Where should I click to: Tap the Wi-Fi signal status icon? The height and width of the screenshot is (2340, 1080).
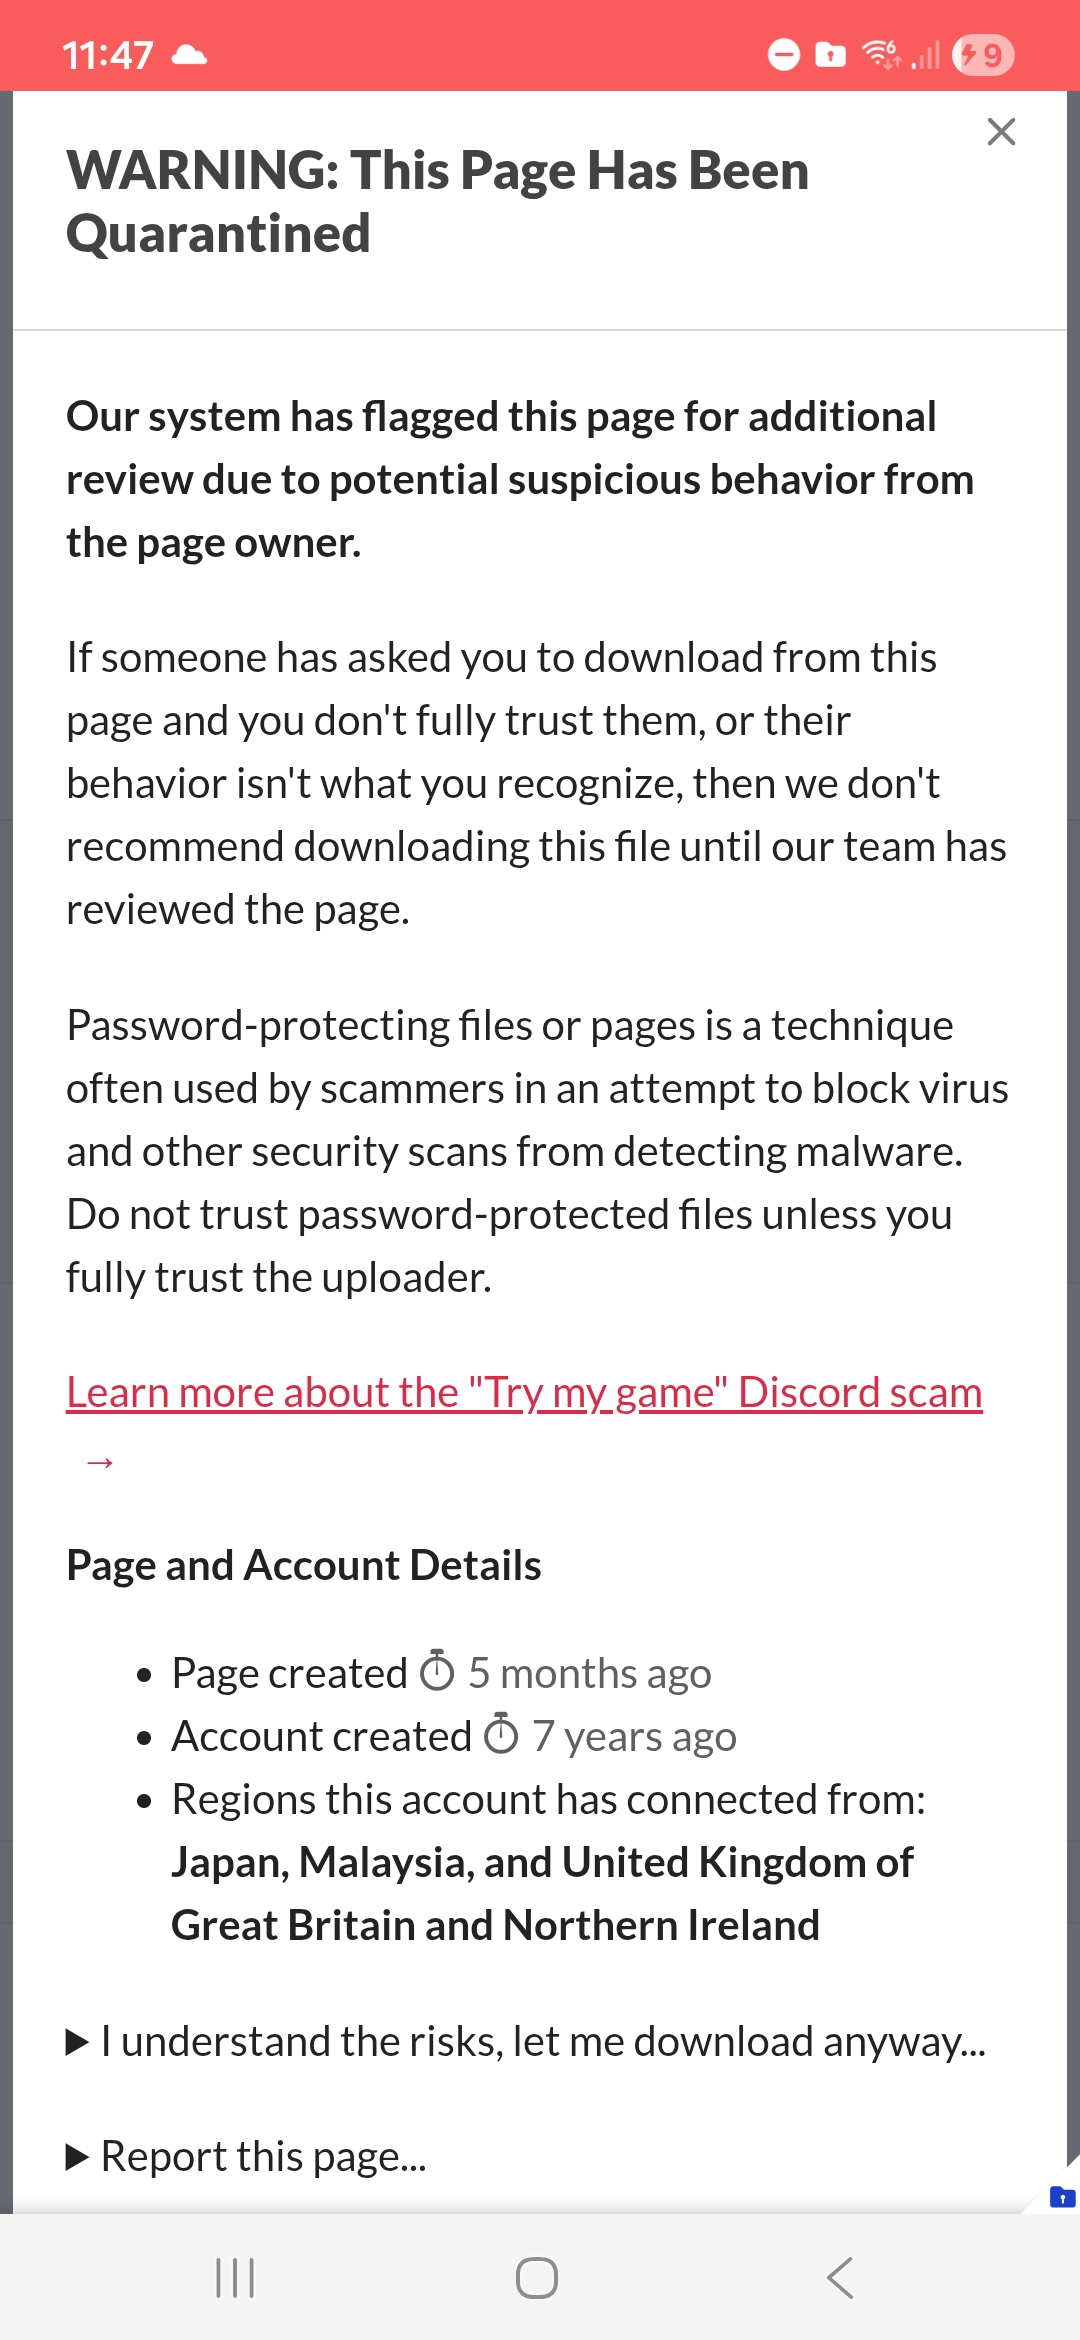pos(882,54)
